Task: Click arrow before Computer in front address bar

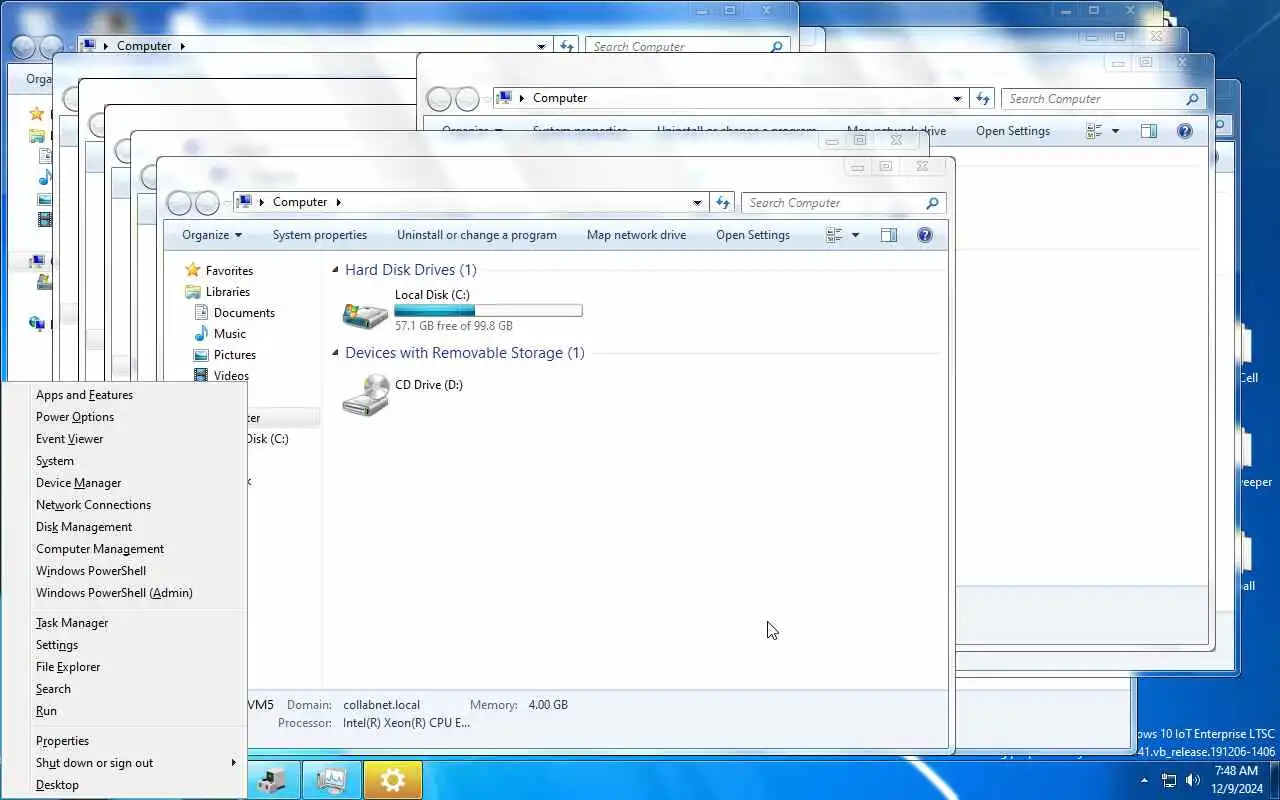Action: click(262, 202)
